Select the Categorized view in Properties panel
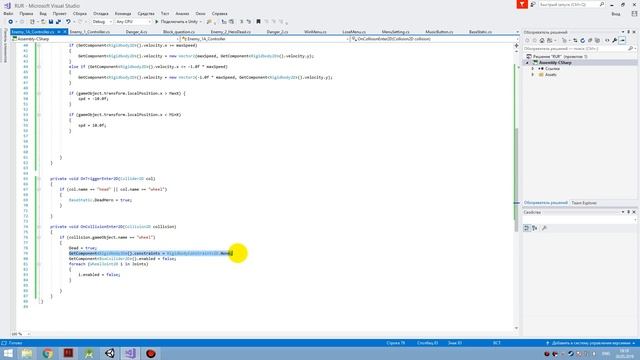 [x=527, y=228]
